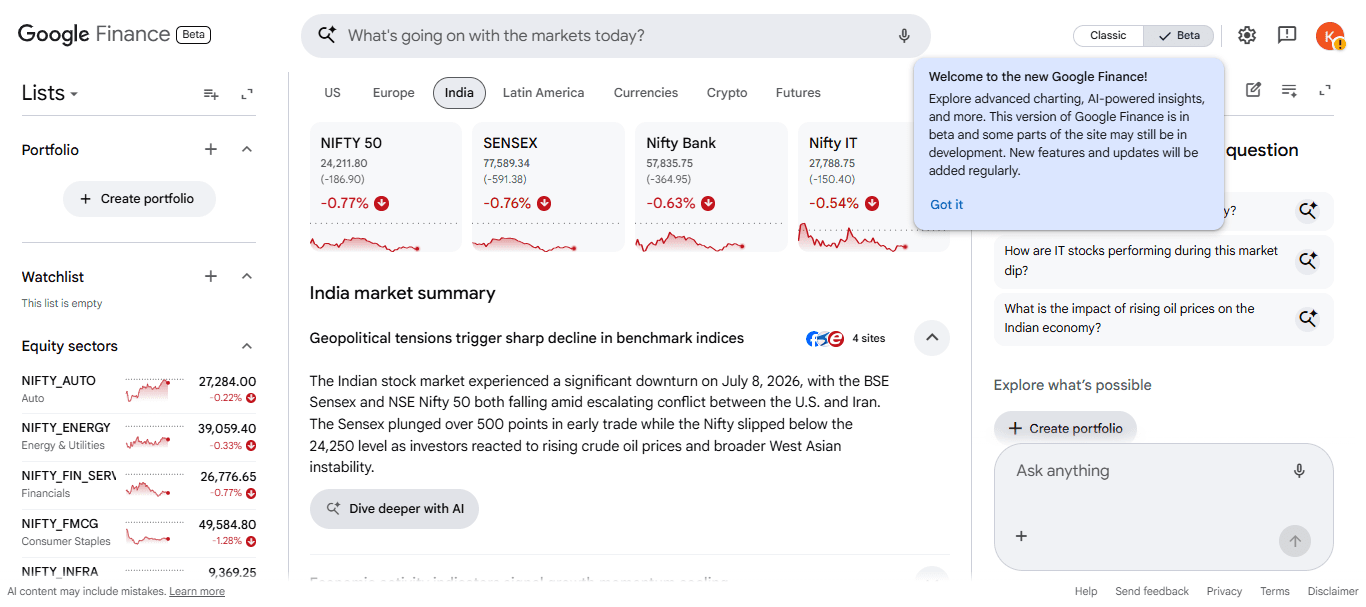
Task: Select the Latin America tab
Action: click(543, 93)
